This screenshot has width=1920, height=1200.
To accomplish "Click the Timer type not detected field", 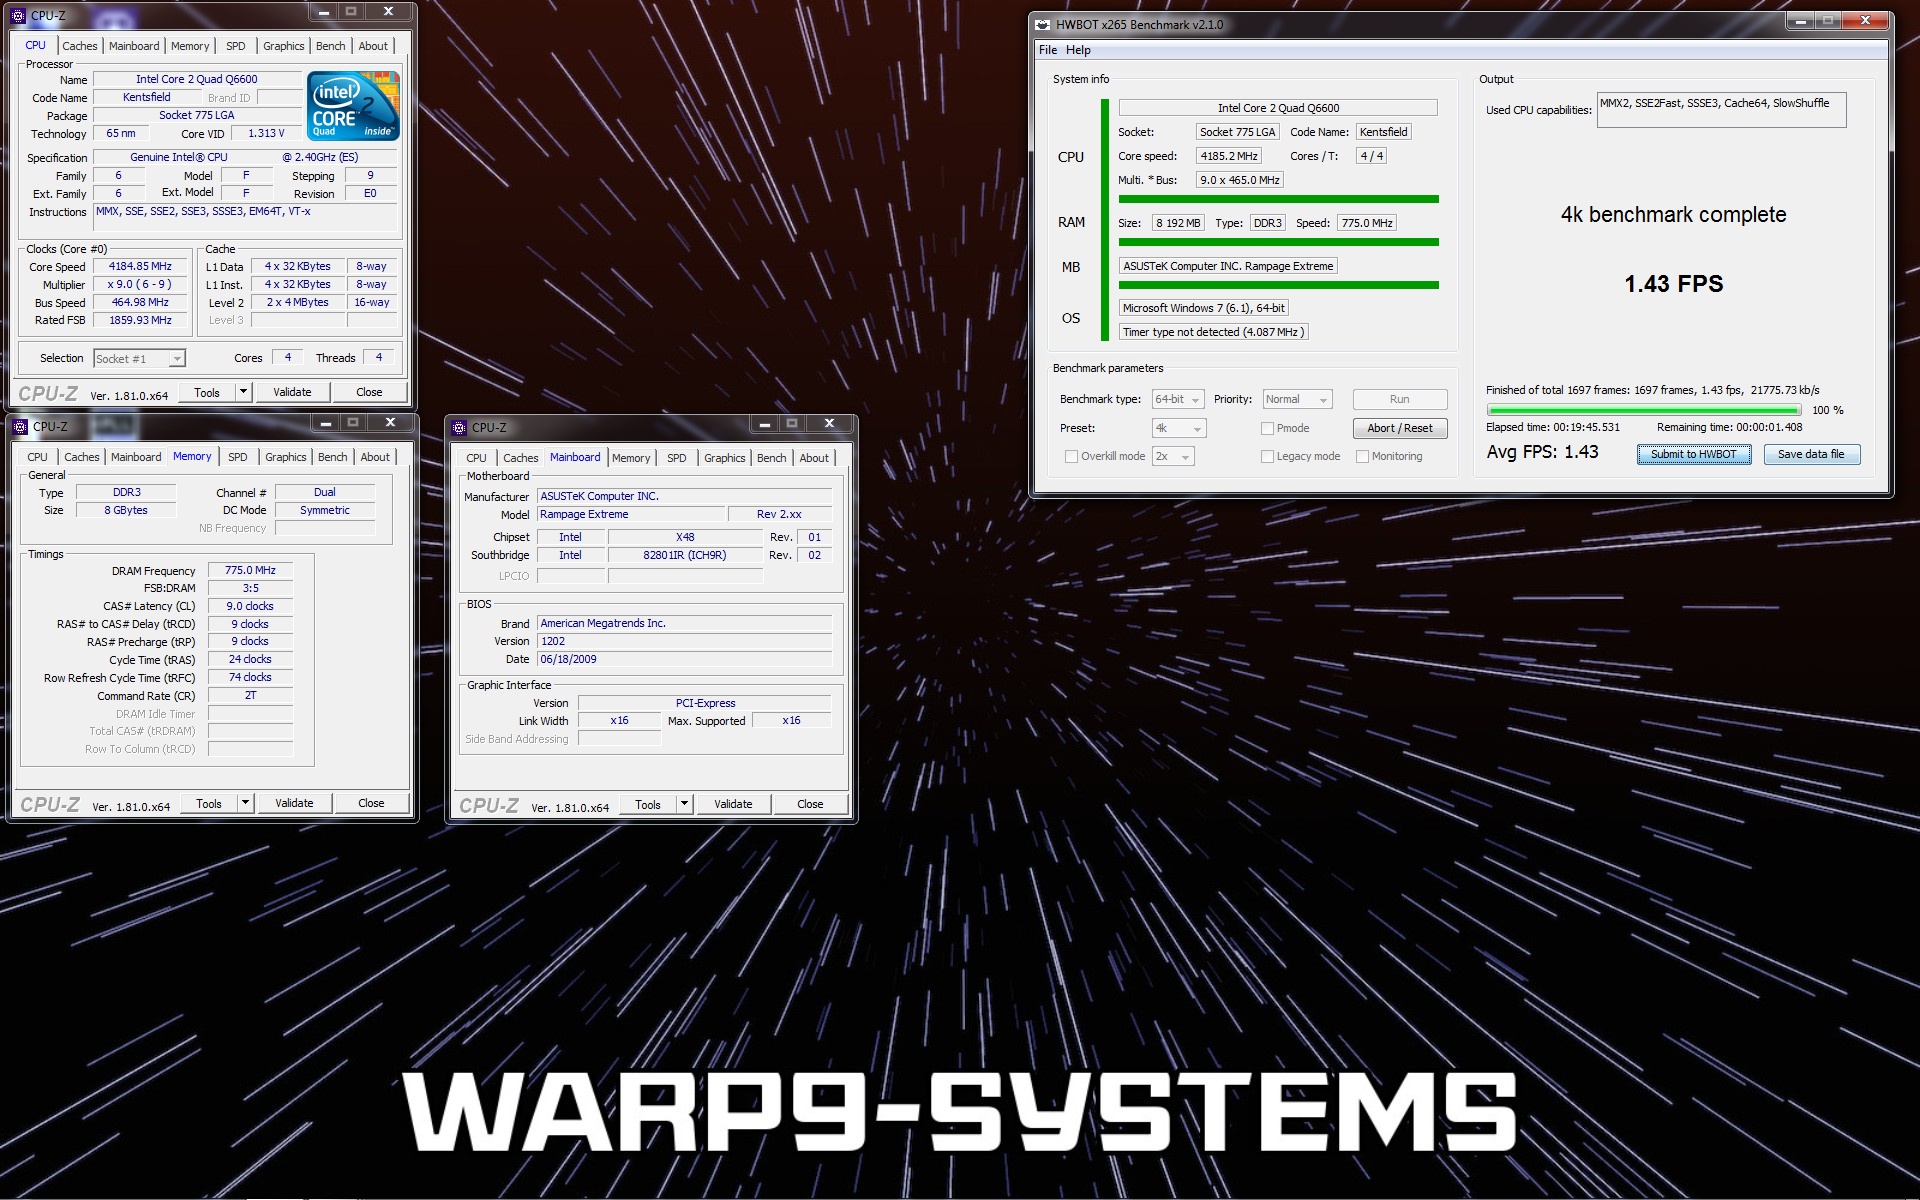I will tap(1212, 333).
